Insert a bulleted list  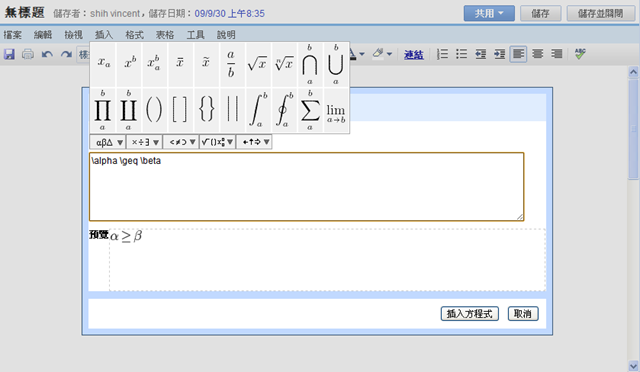pos(461,54)
